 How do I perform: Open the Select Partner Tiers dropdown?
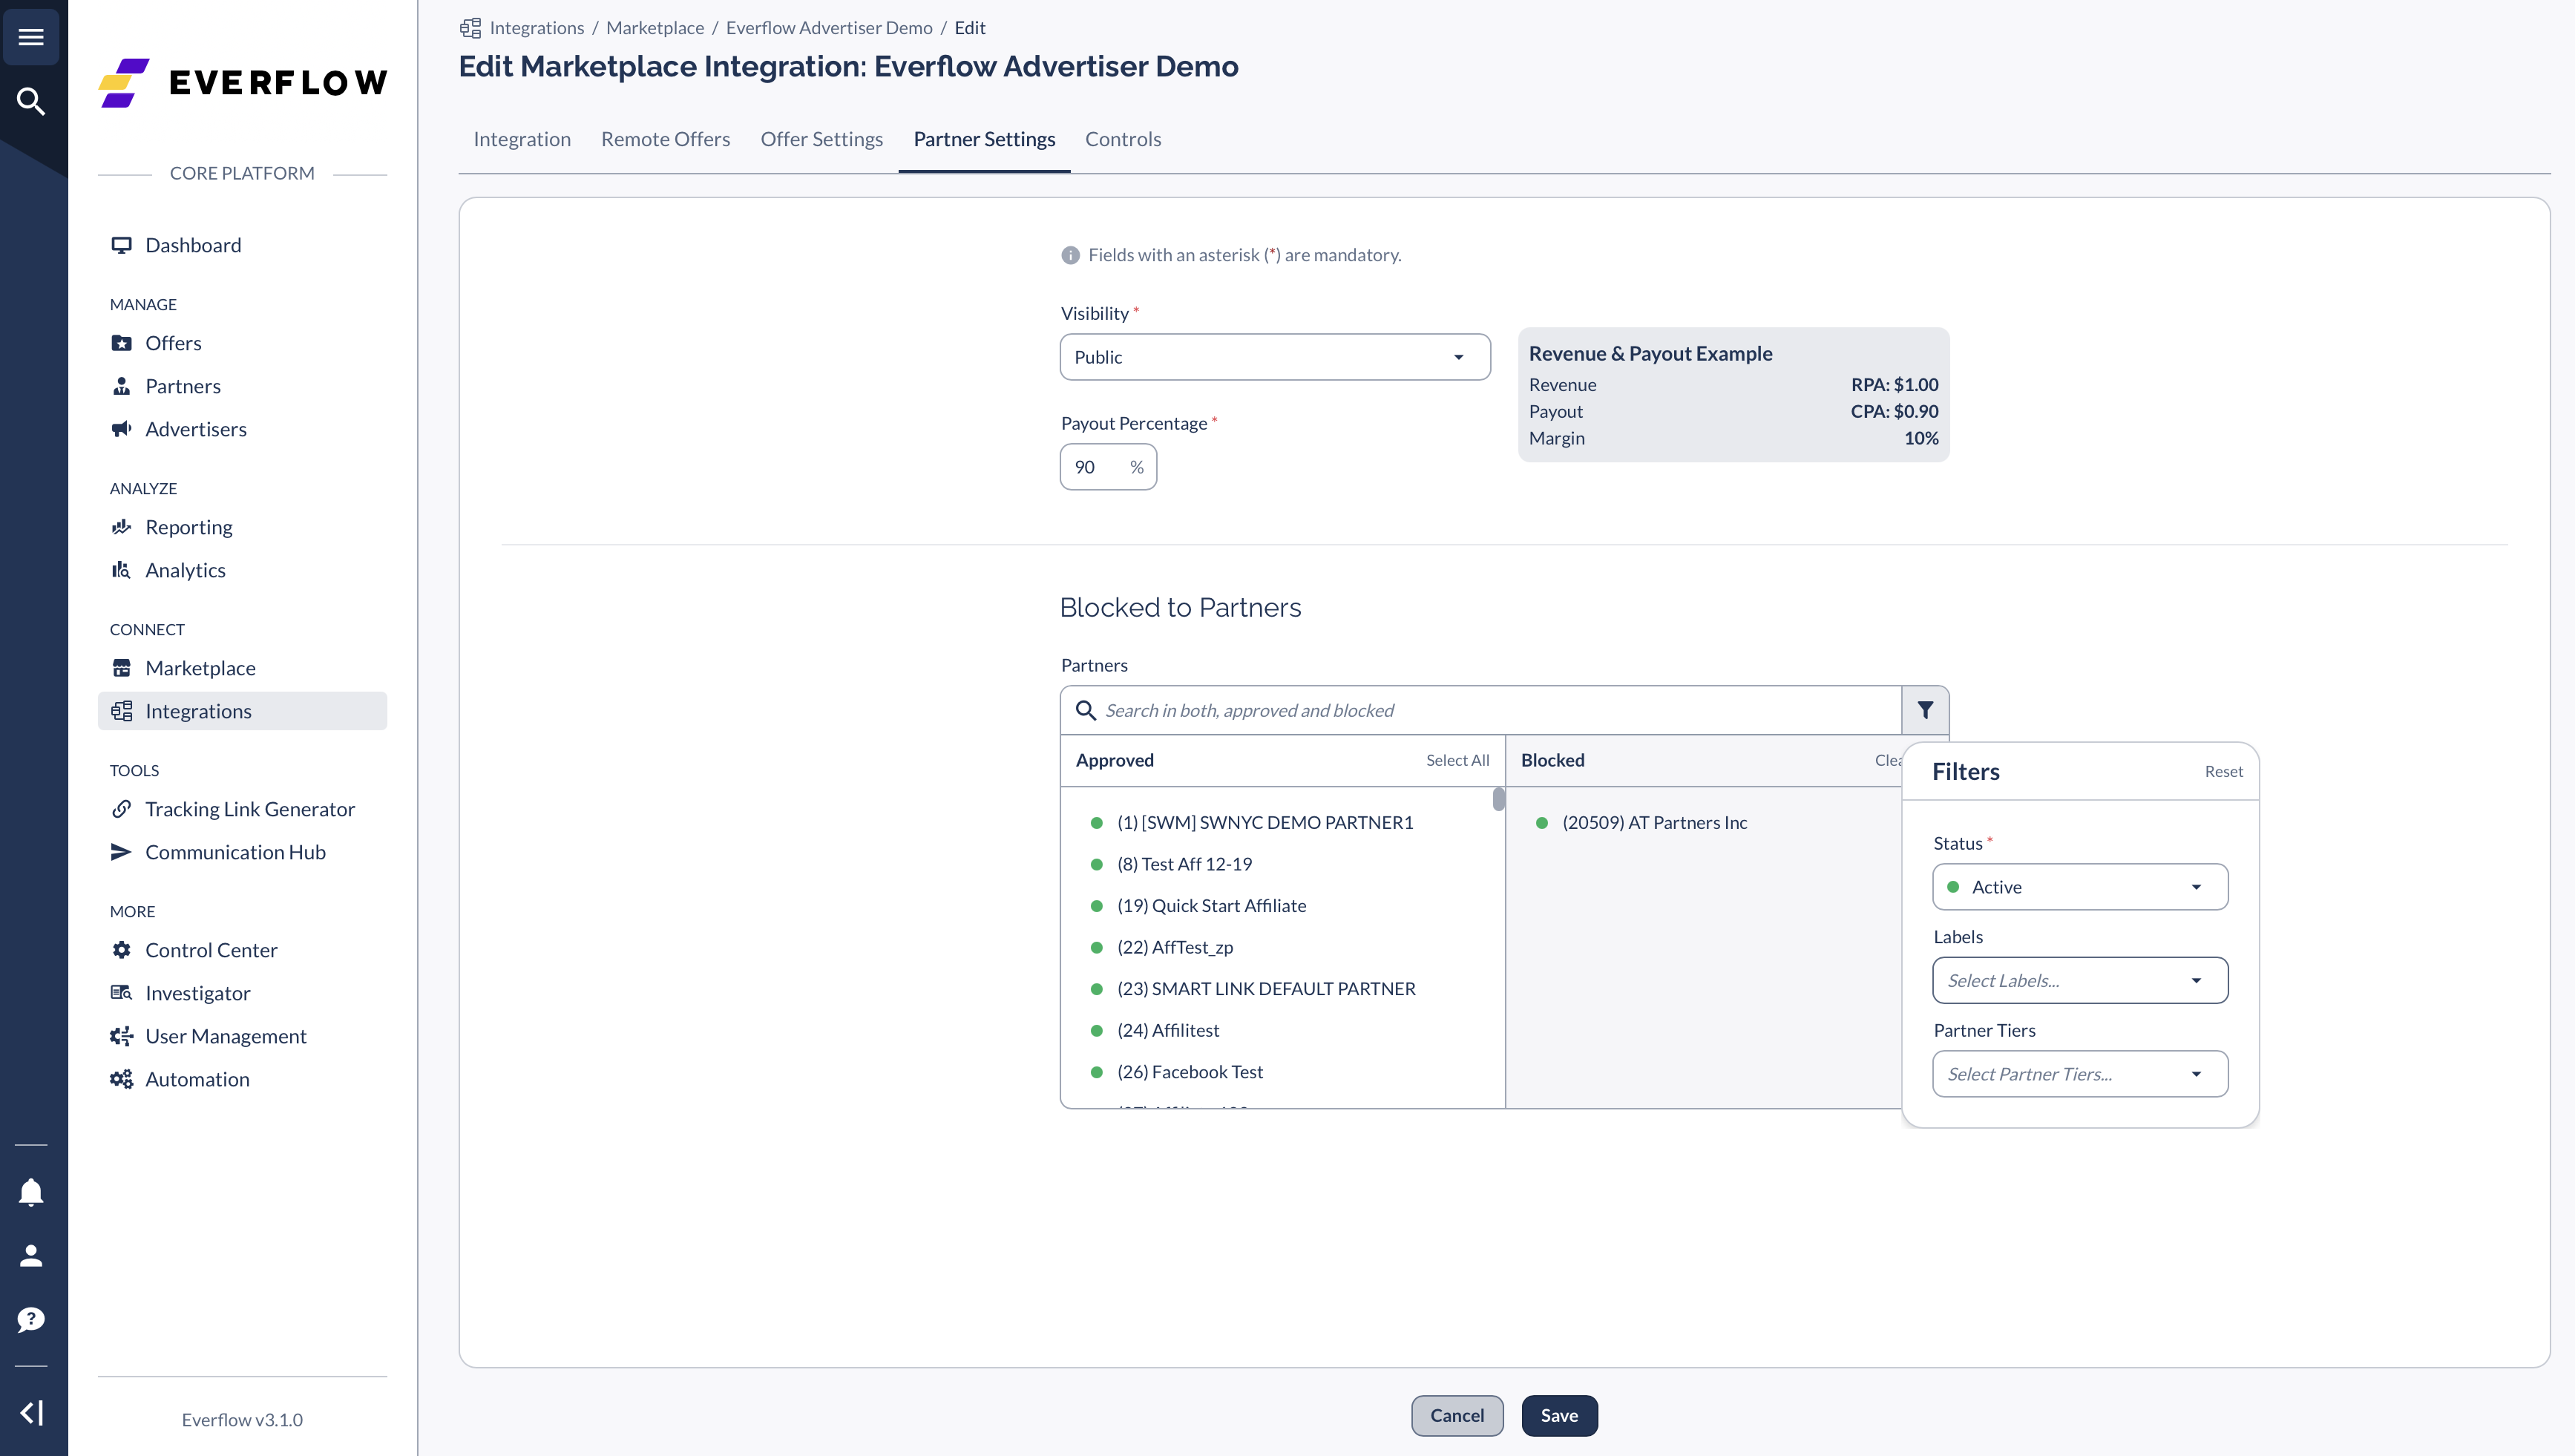[x=2080, y=1074]
